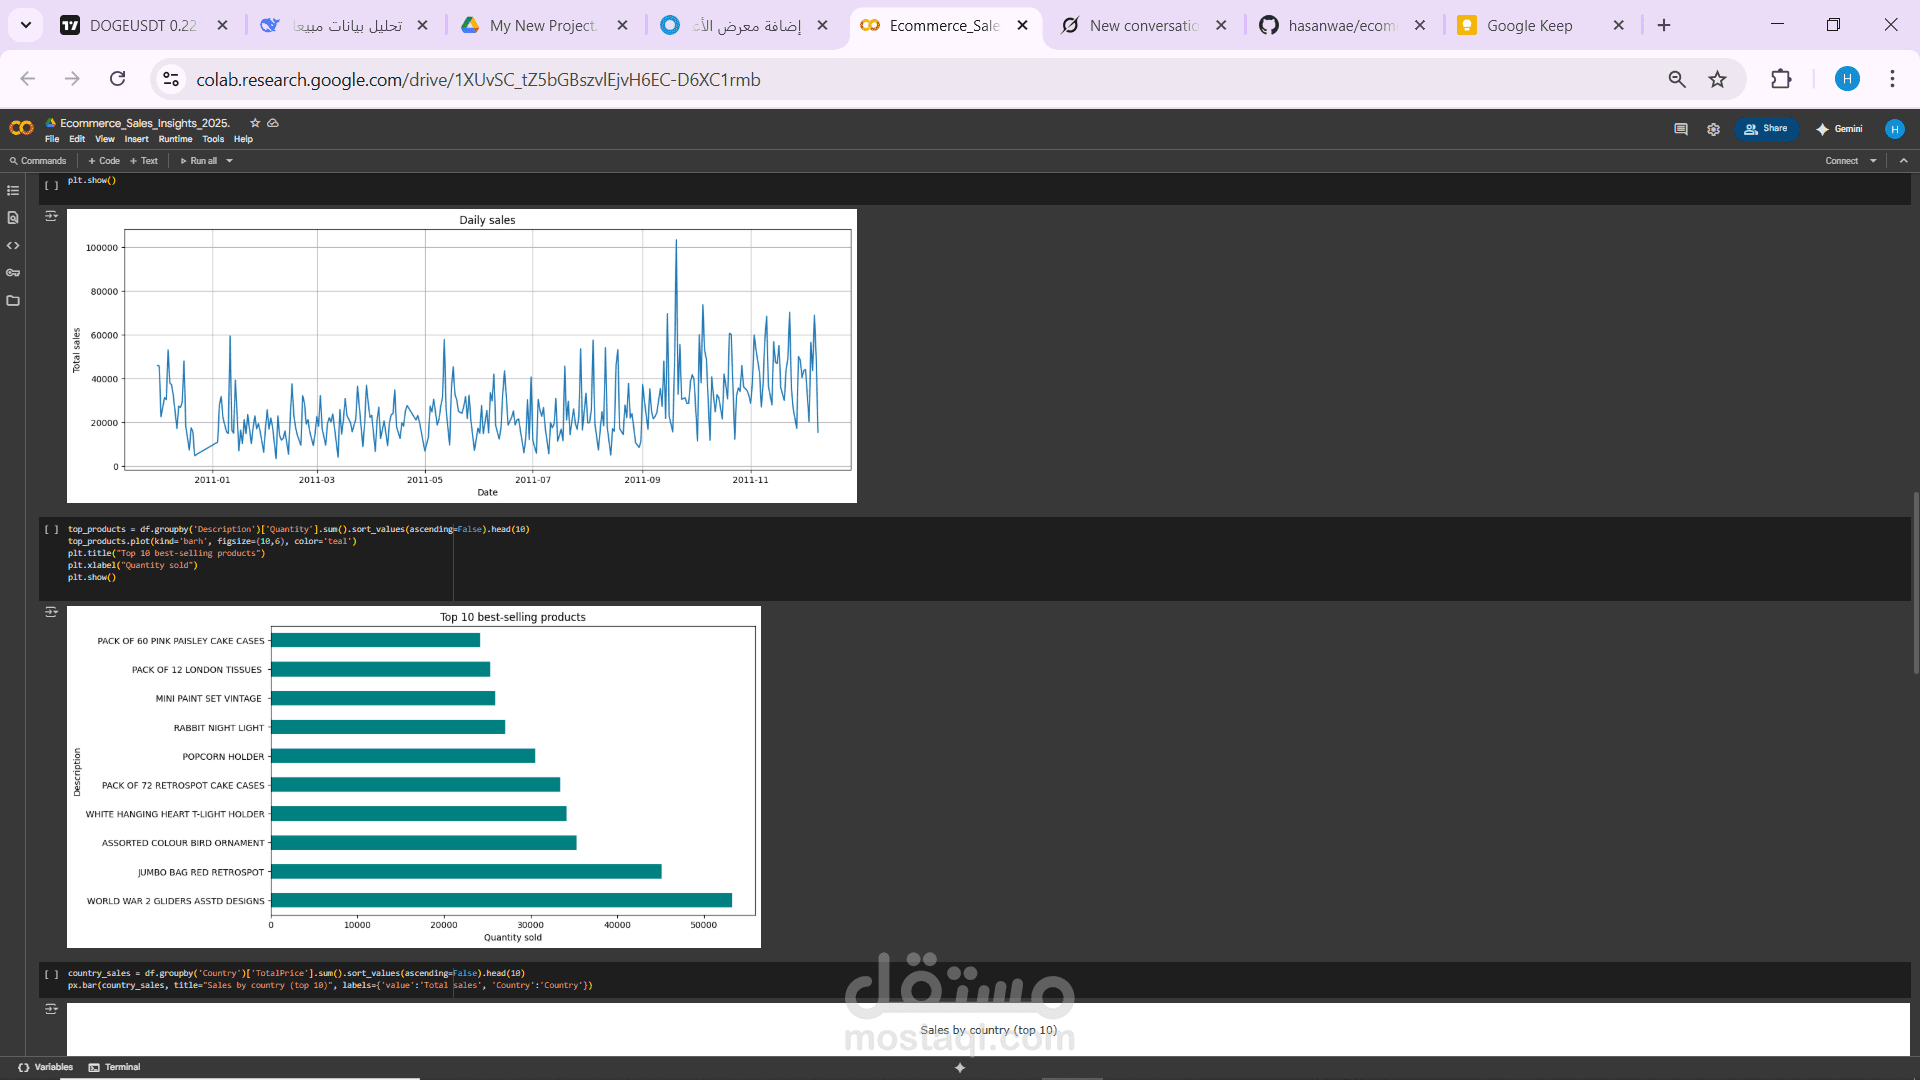This screenshot has height=1080, width=1920.
Task: Open the Secrets key sidebar panel
Action: click(13, 273)
